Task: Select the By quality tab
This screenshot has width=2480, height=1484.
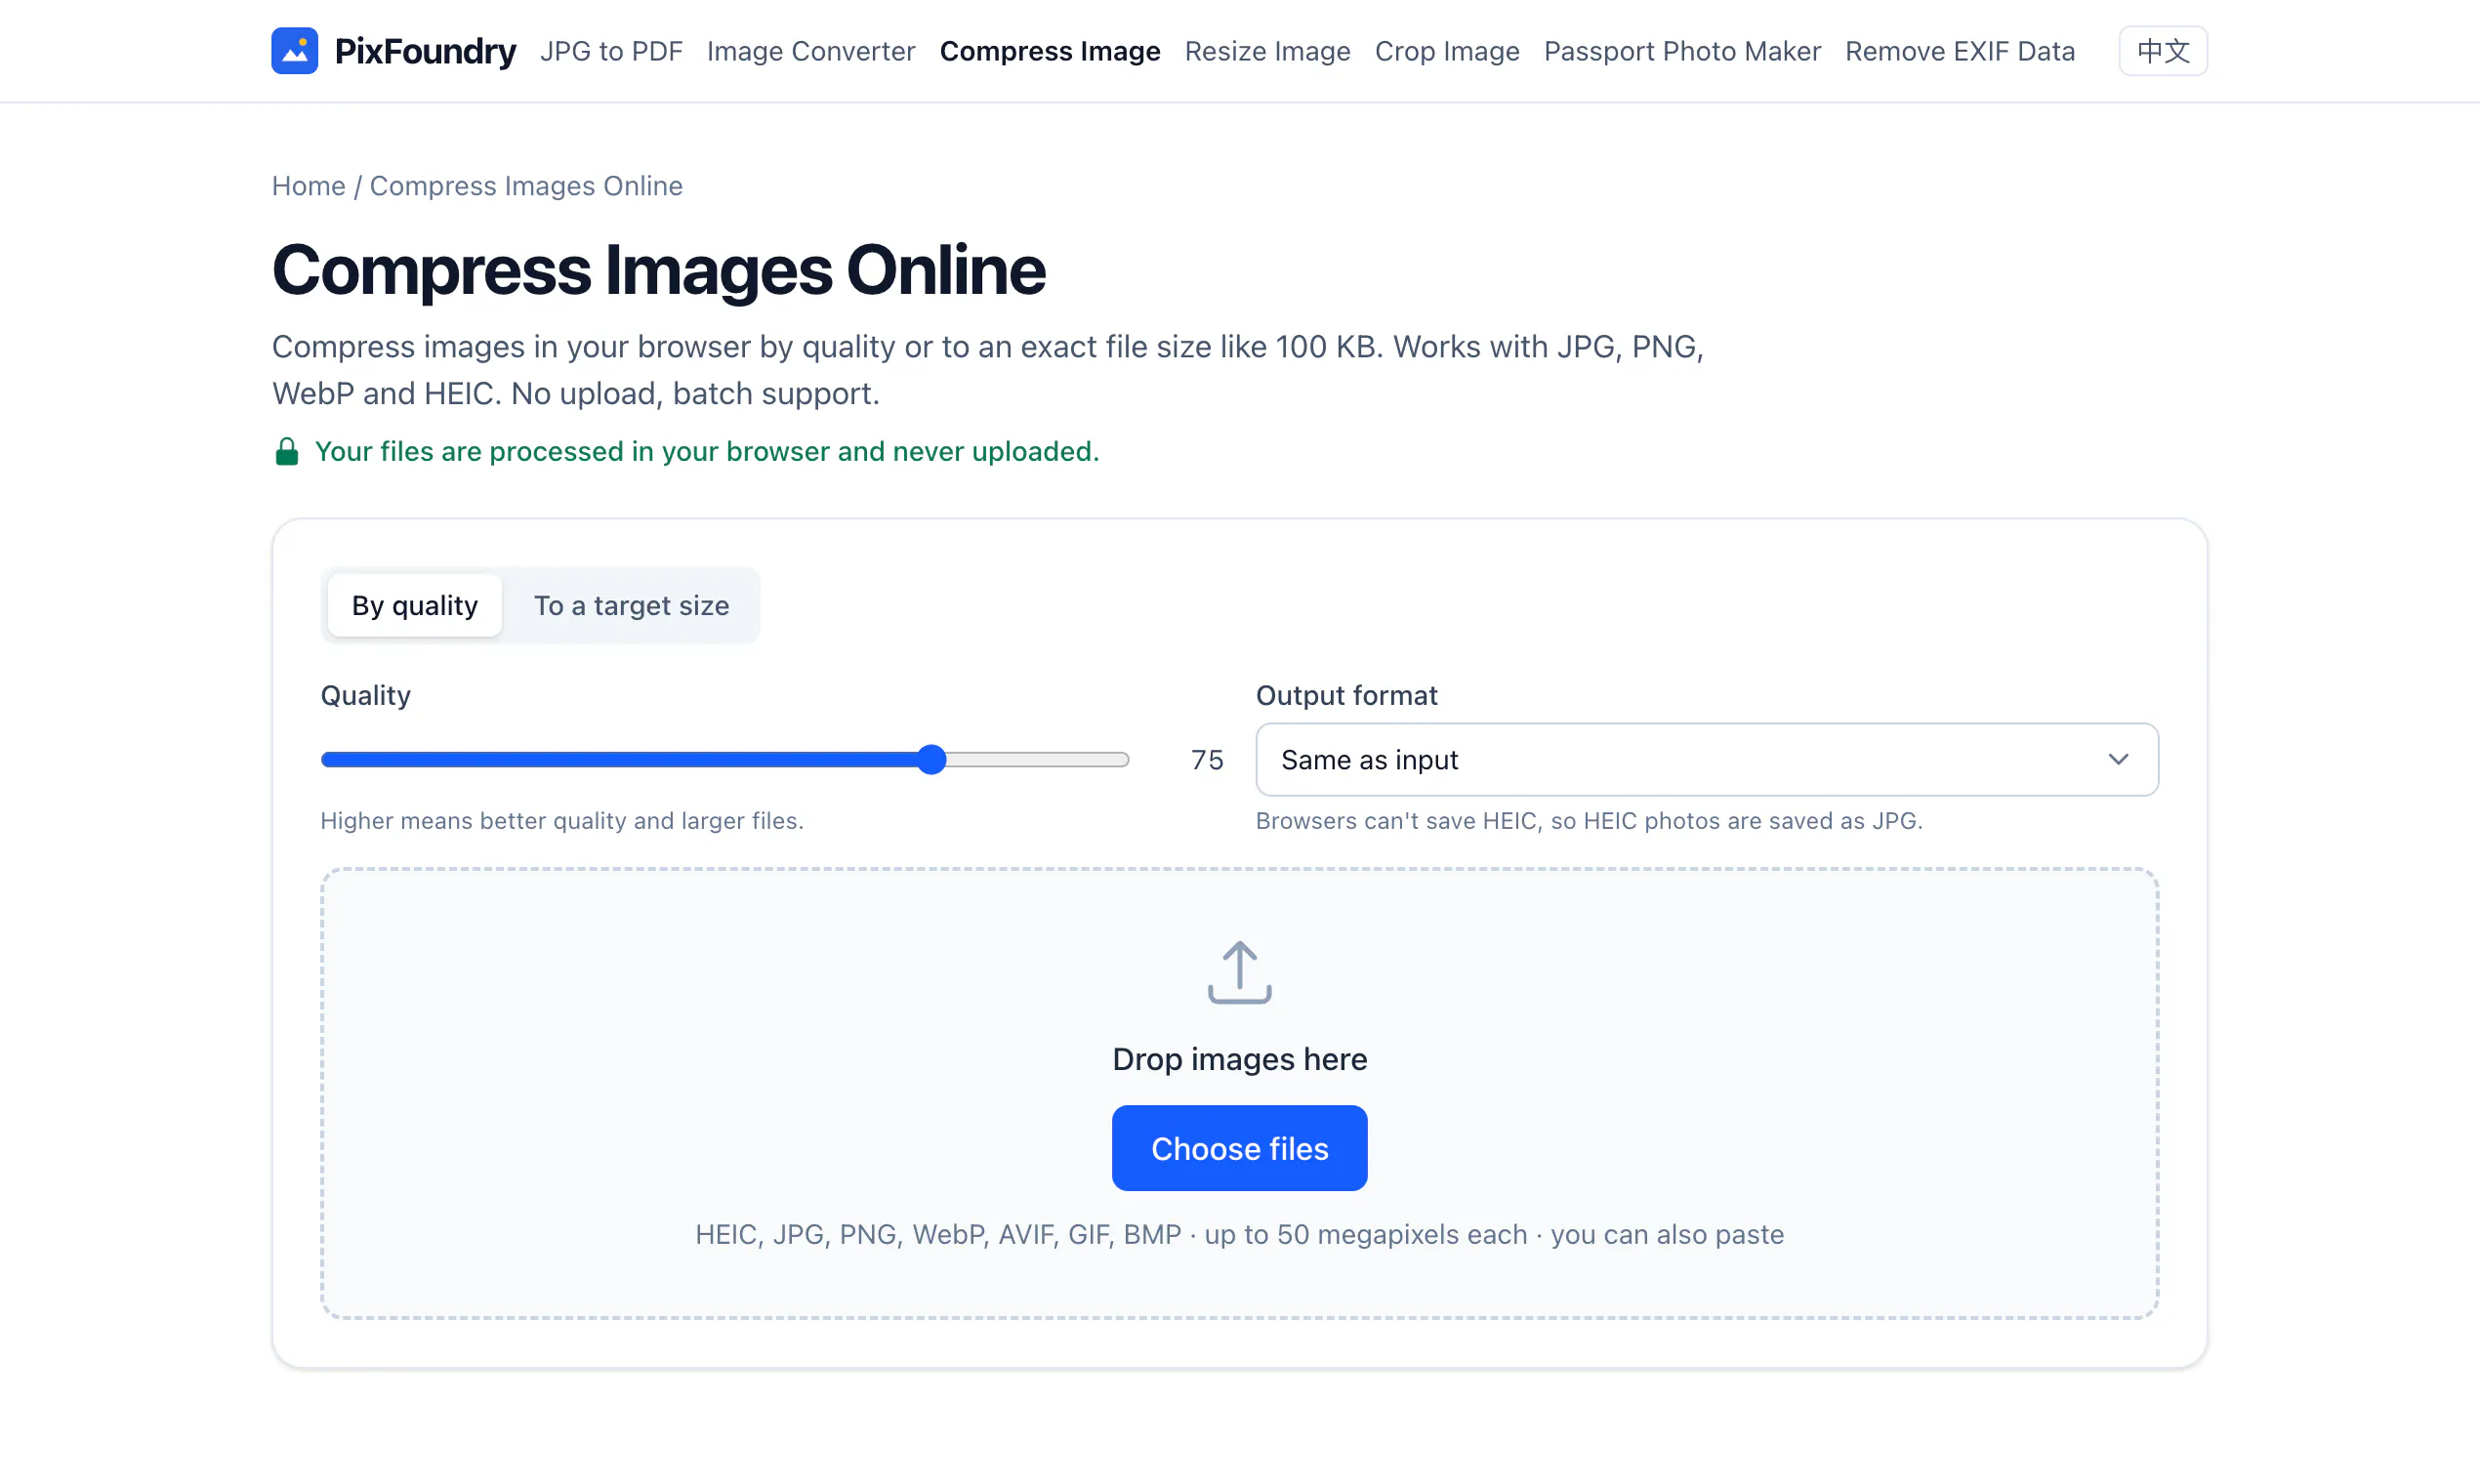Action: click(414, 605)
